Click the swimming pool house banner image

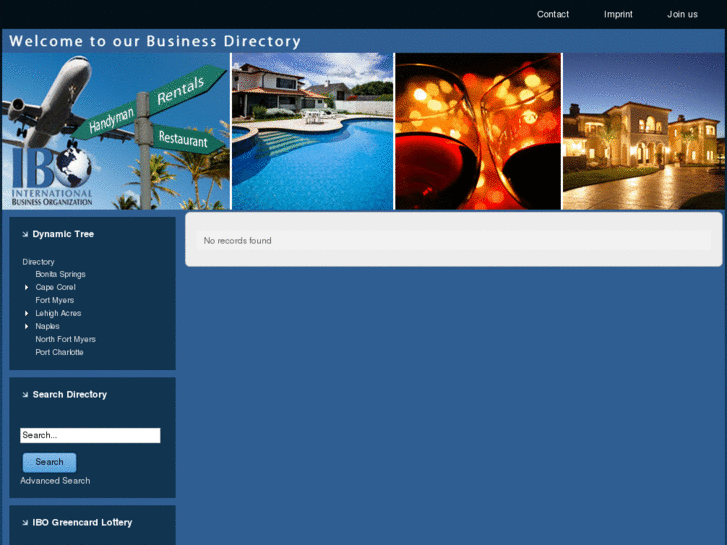[312, 131]
